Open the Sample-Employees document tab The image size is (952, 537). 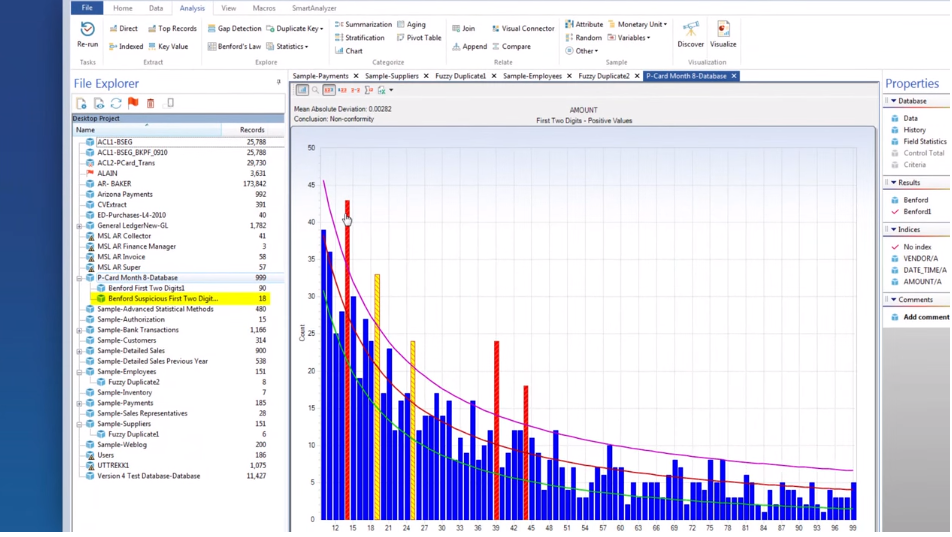pyautogui.click(x=531, y=76)
